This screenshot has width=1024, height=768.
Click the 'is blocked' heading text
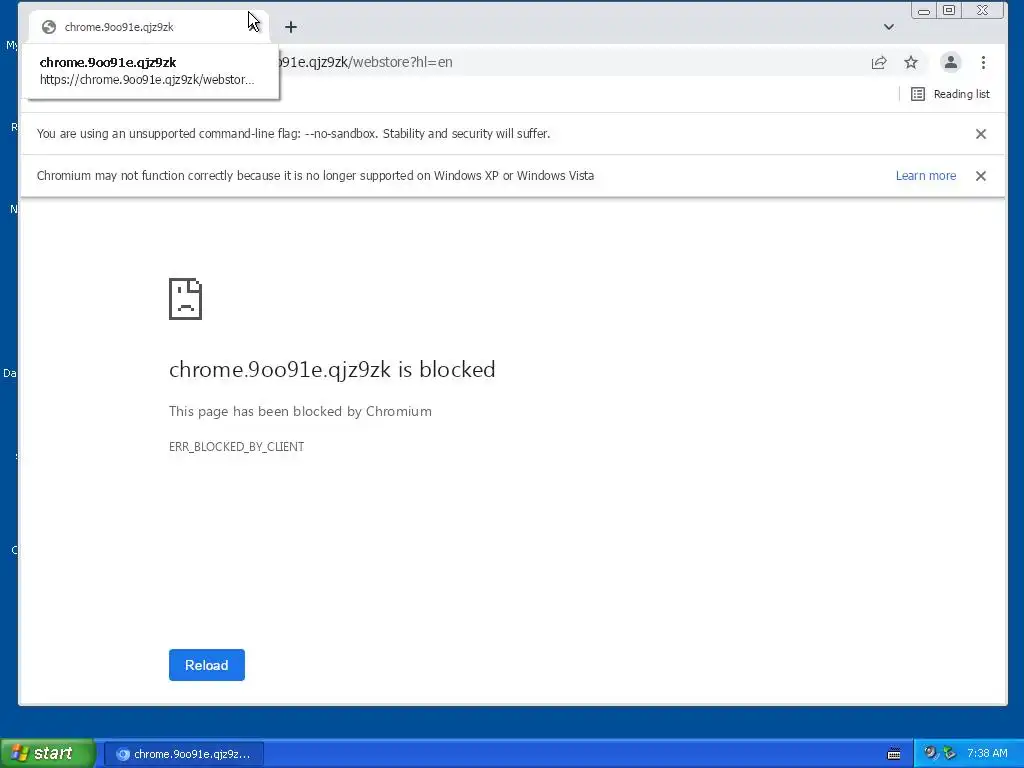click(332, 370)
